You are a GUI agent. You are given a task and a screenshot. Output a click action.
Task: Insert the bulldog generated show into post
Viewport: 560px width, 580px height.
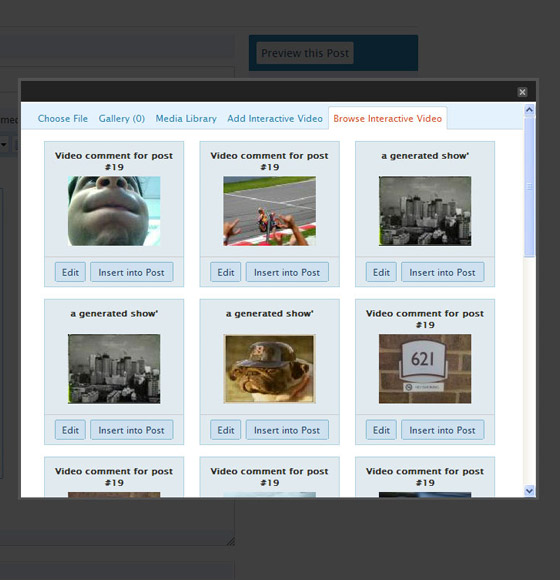click(287, 430)
